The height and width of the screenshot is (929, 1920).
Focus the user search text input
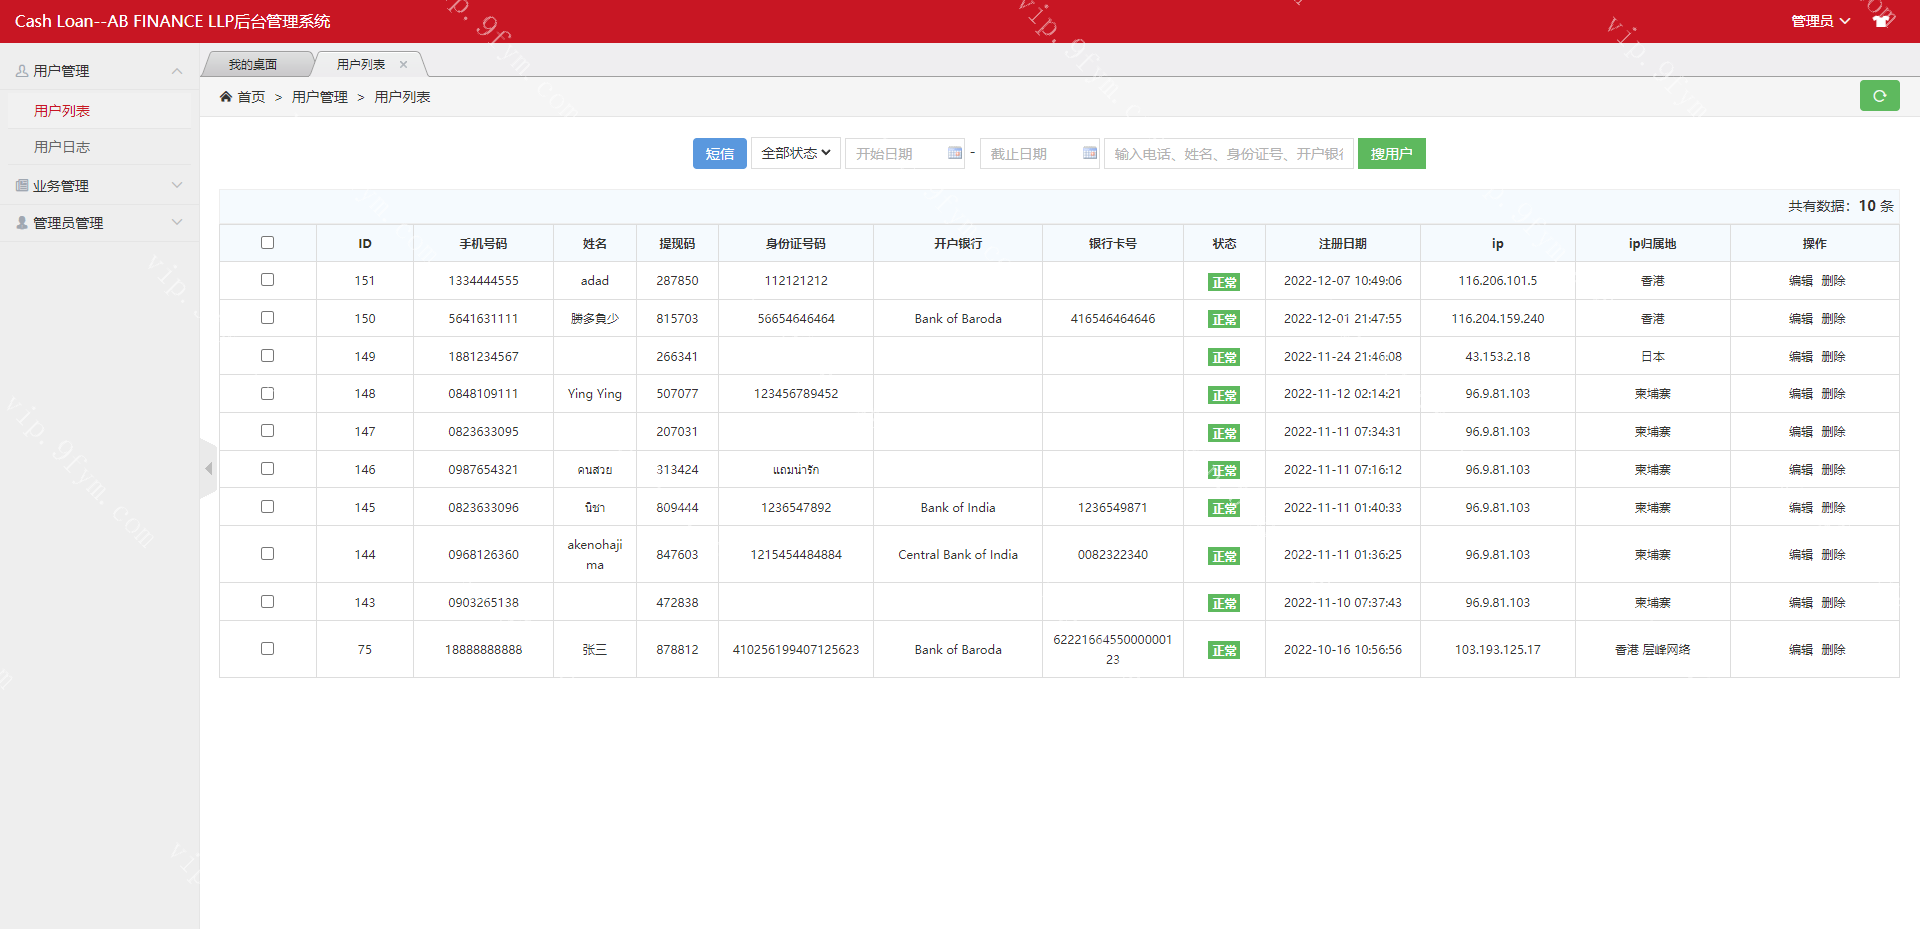pyautogui.click(x=1228, y=153)
